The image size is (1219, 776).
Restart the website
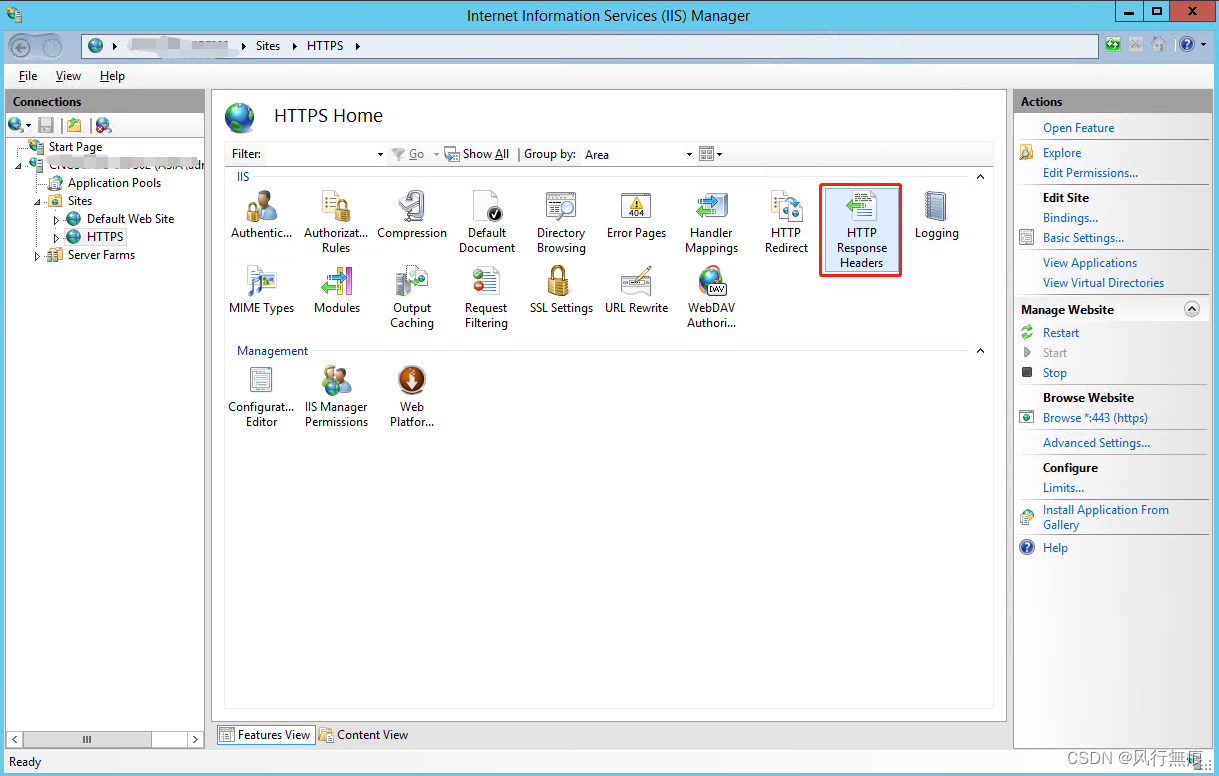pos(1061,333)
